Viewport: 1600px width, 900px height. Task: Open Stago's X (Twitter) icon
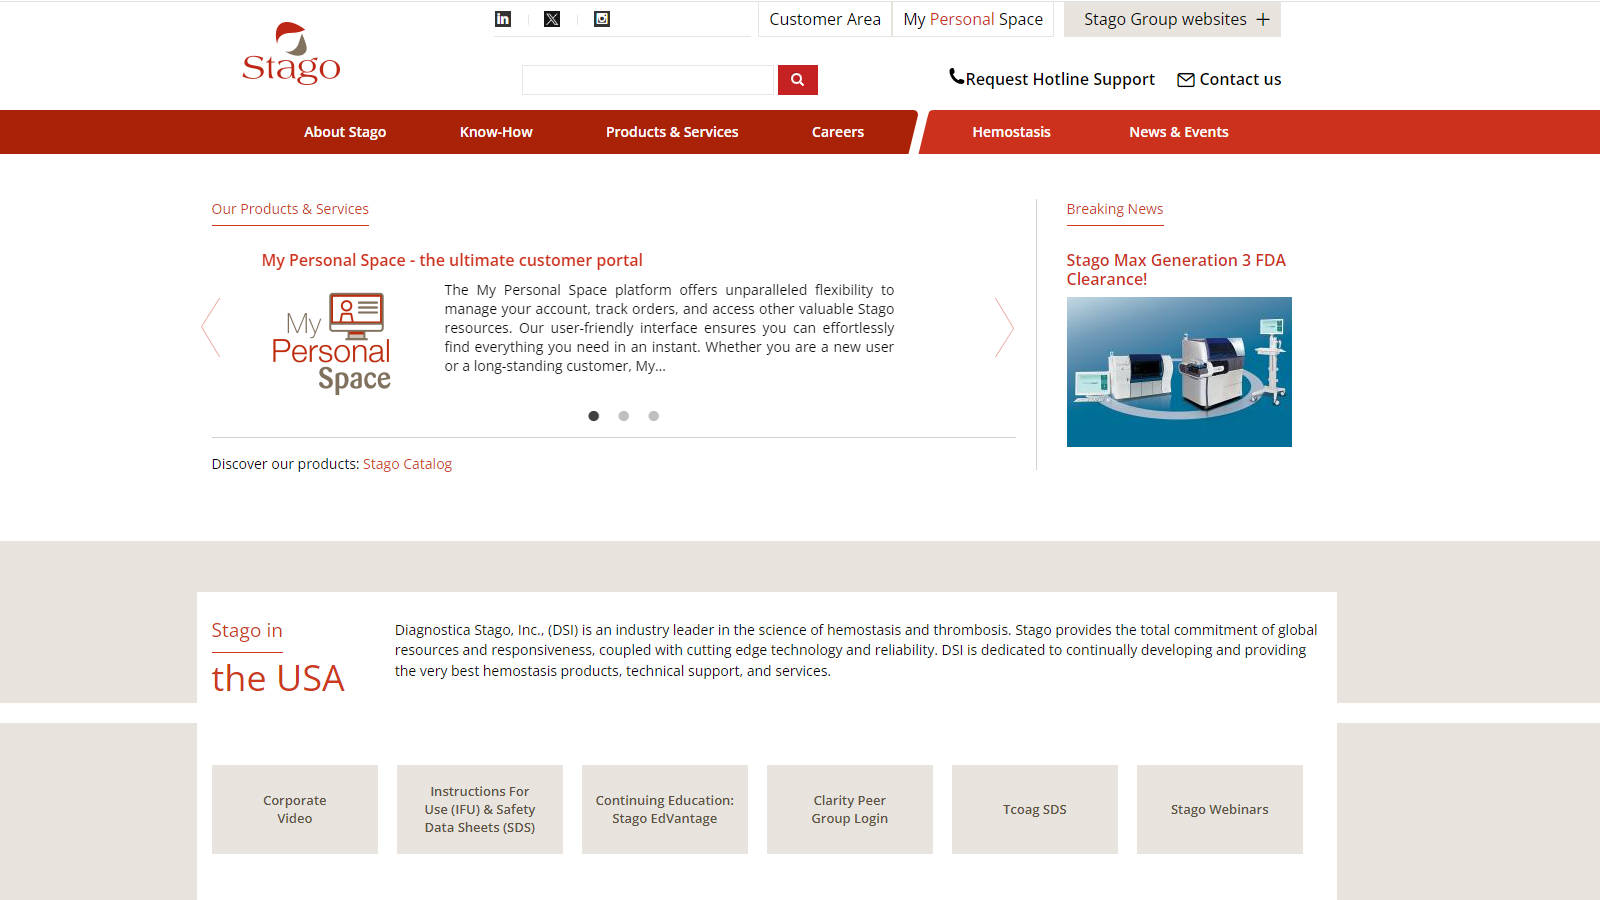pos(552,19)
